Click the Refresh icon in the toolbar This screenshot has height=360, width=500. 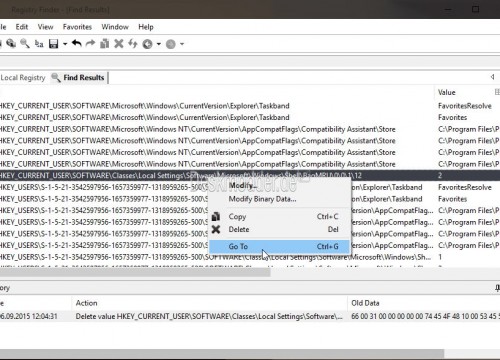[x=133, y=44]
